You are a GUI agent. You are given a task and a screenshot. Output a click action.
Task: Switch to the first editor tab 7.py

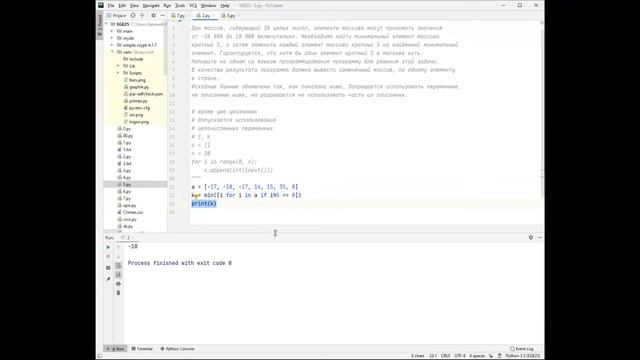pos(178,16)
